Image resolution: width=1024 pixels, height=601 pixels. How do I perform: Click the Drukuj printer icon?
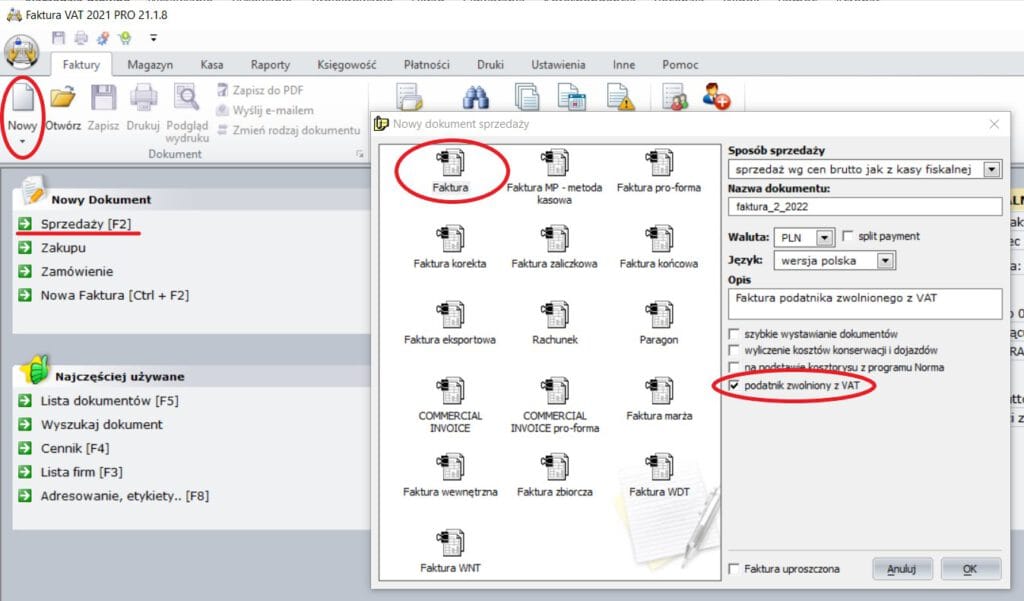[x=143, y=98]
